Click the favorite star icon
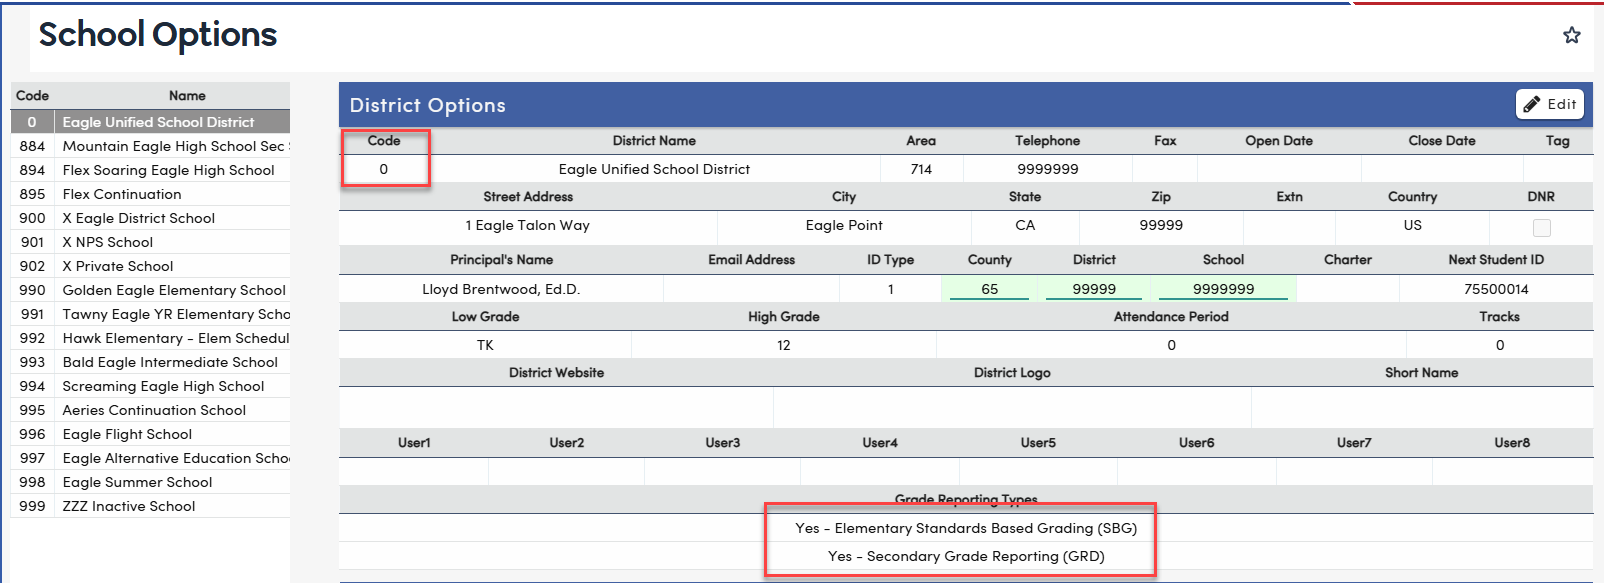 [1572, 35]
